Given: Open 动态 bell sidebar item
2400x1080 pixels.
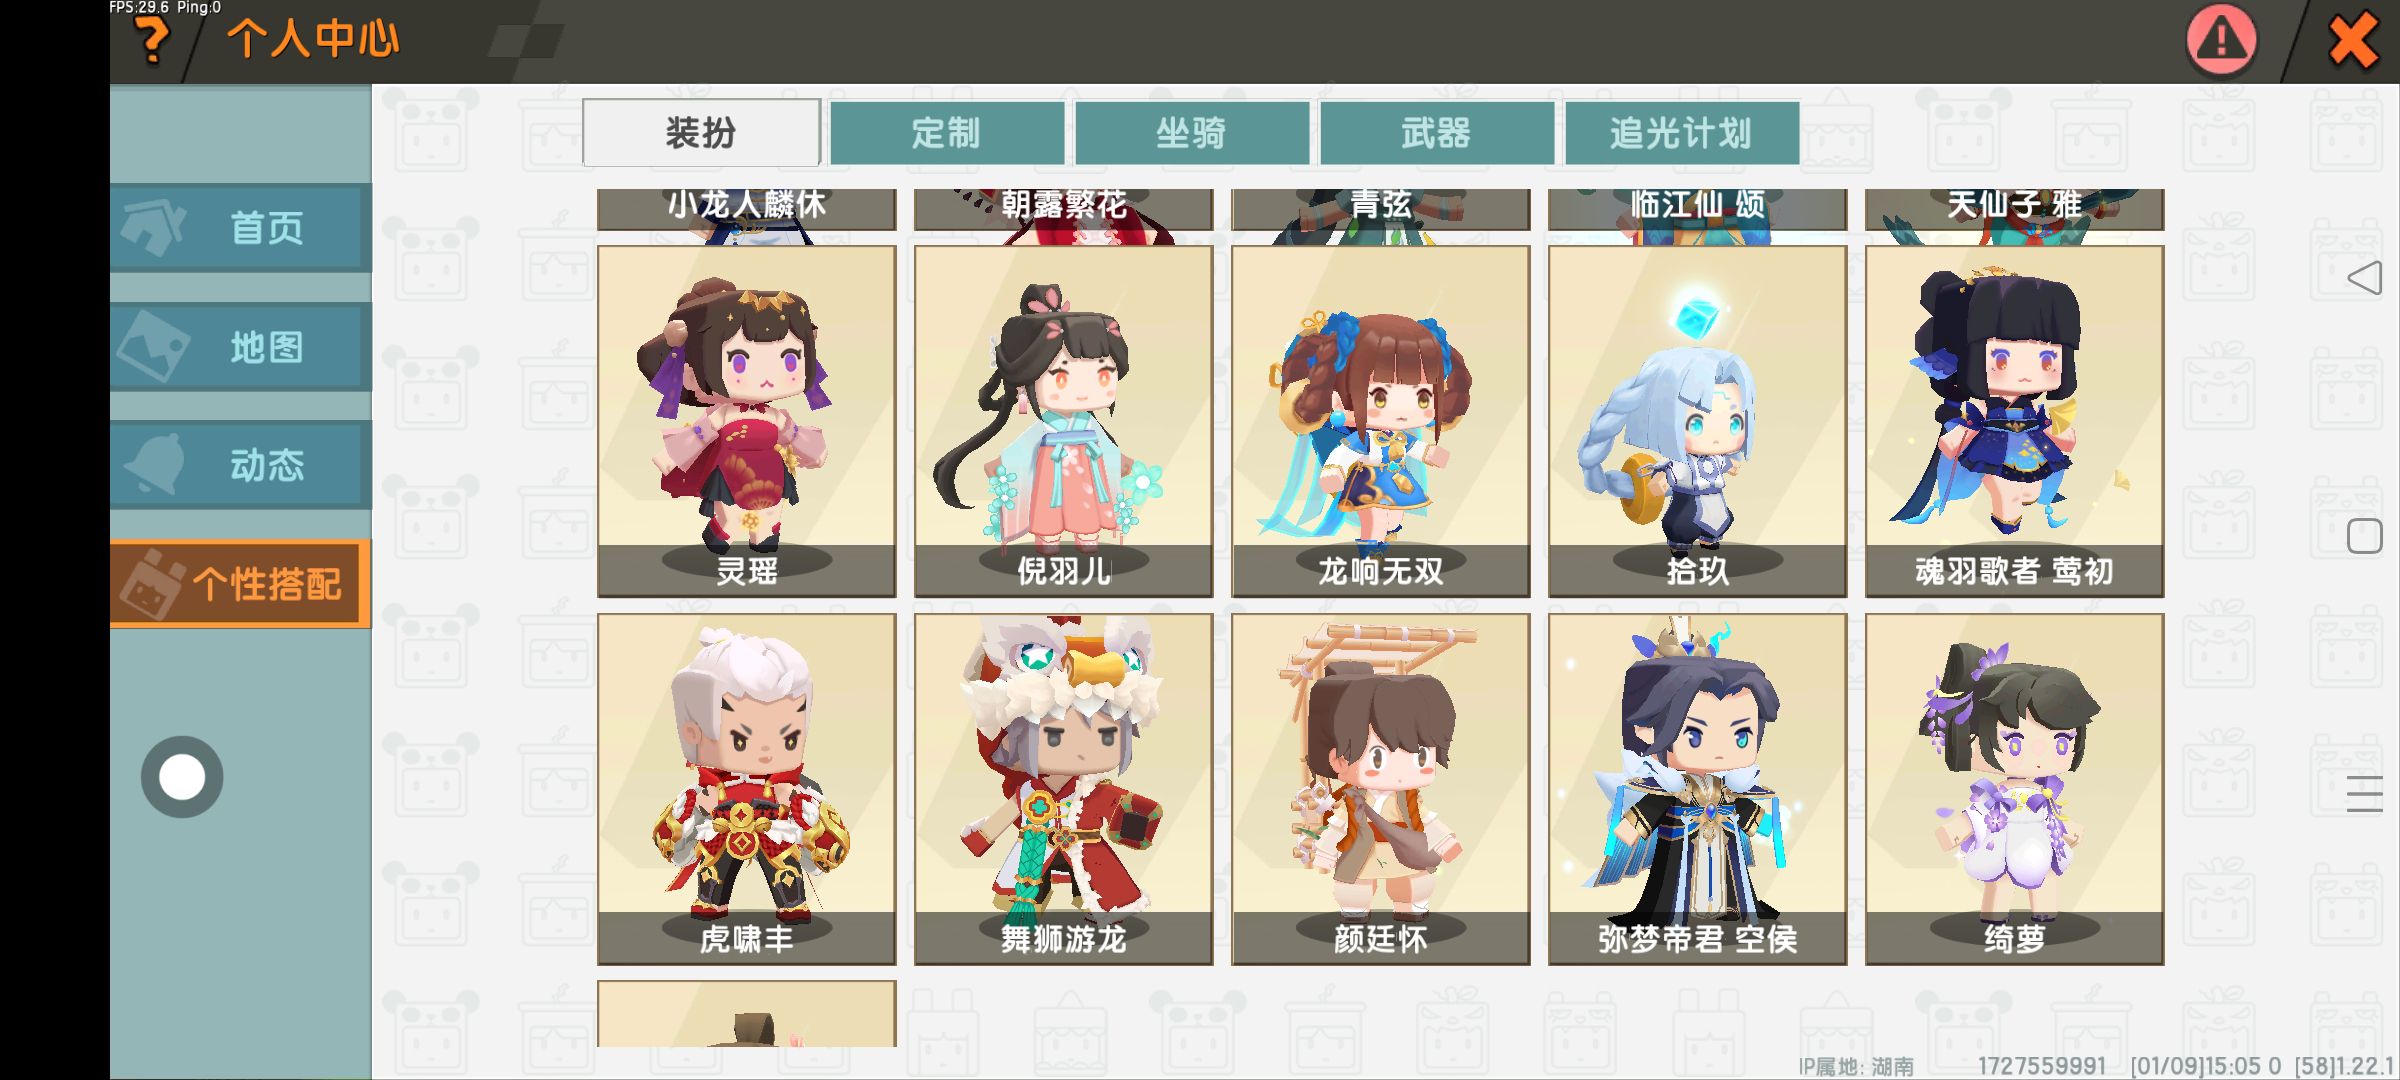Looking at the screenshot, I should pyautogui.click(x=240, y=465).
